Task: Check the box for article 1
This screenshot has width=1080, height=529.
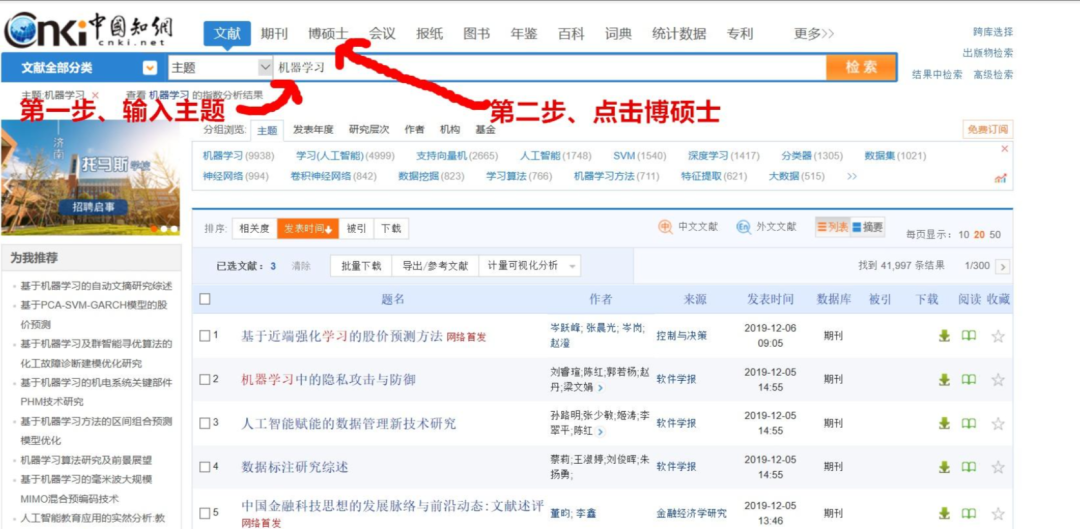Action: 204,335
